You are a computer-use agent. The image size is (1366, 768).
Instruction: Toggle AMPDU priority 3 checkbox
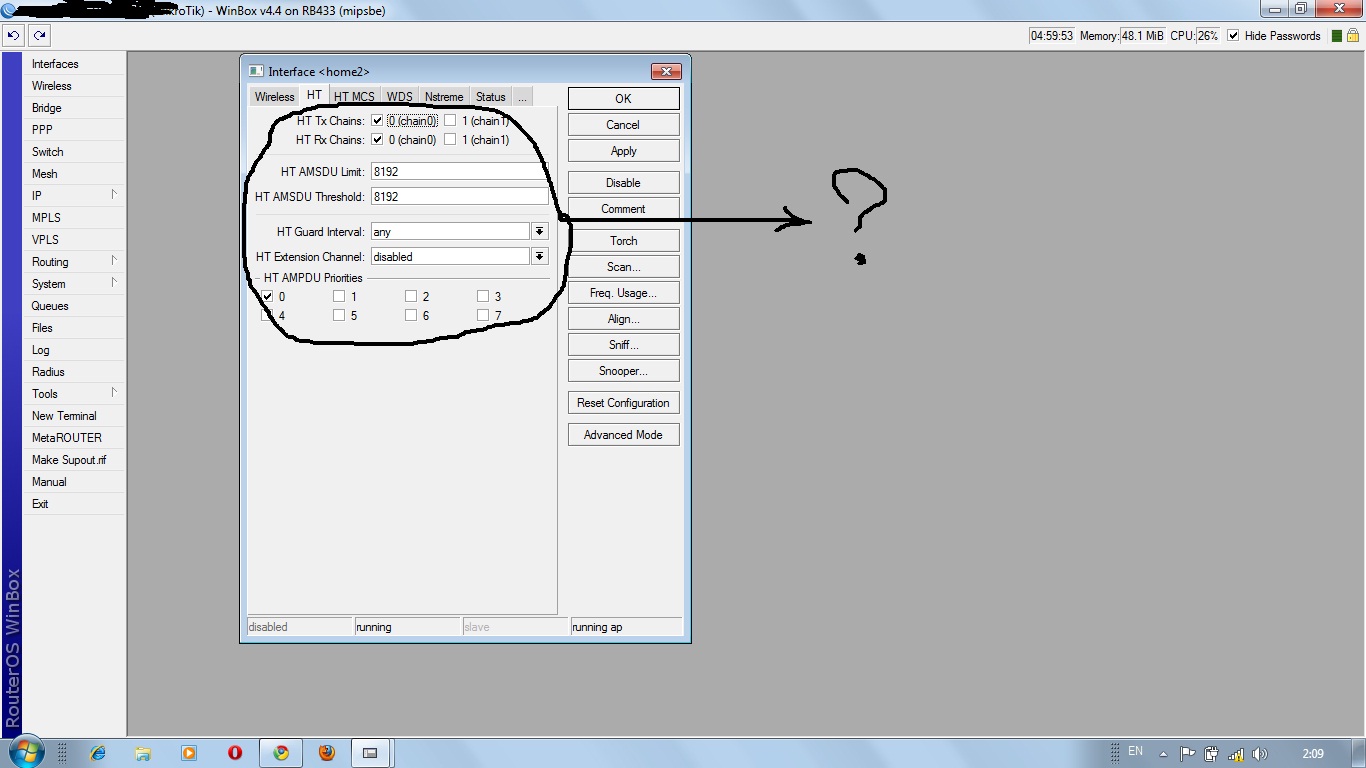(483, 296)
